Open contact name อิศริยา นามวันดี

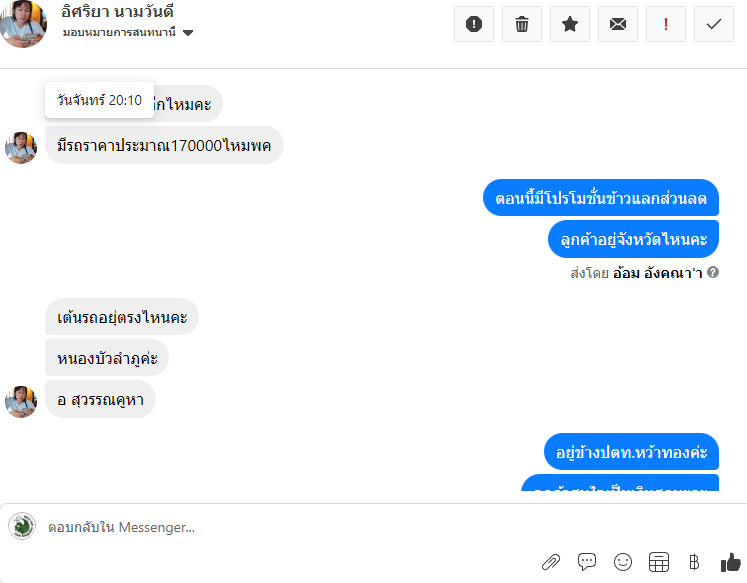point(117,11)
